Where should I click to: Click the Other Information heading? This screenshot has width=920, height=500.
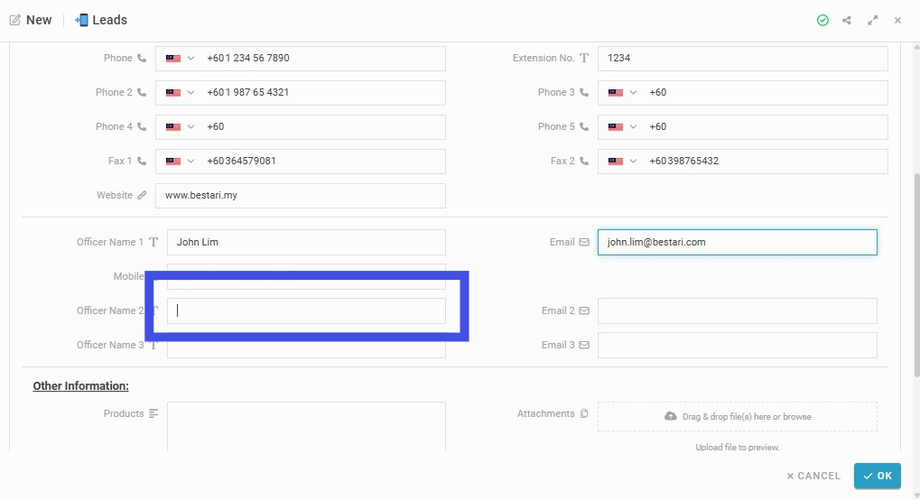80,386
